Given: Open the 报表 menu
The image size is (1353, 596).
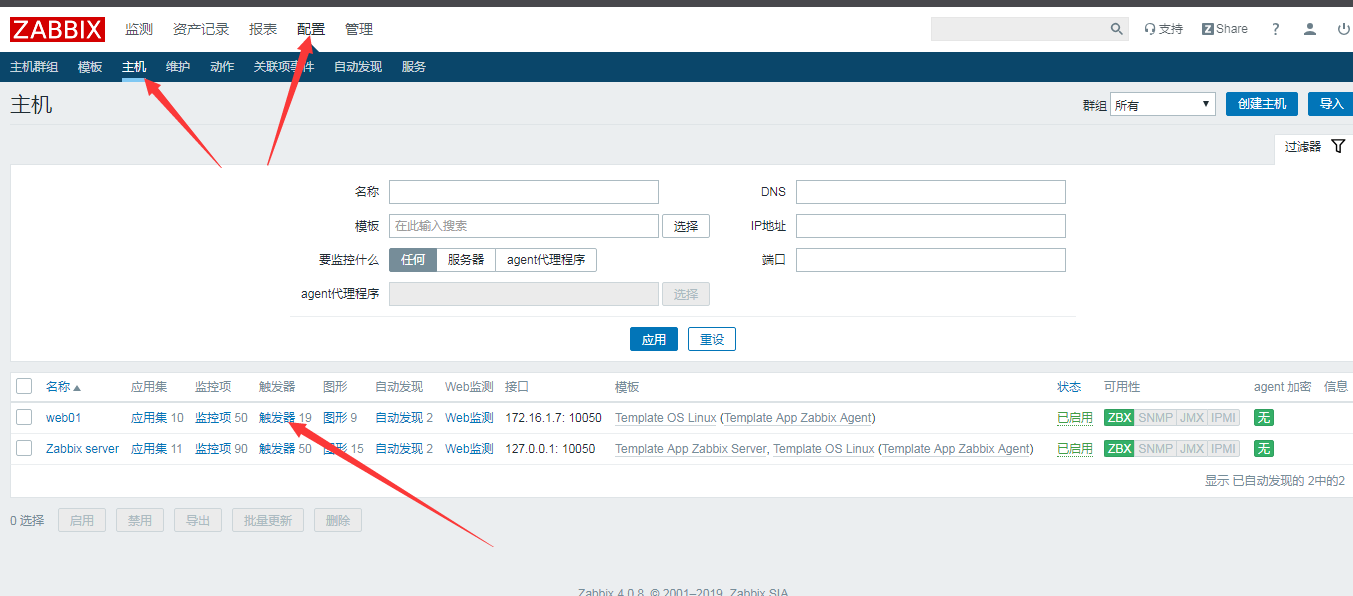Looking at the screenshot, I should 263,29.
